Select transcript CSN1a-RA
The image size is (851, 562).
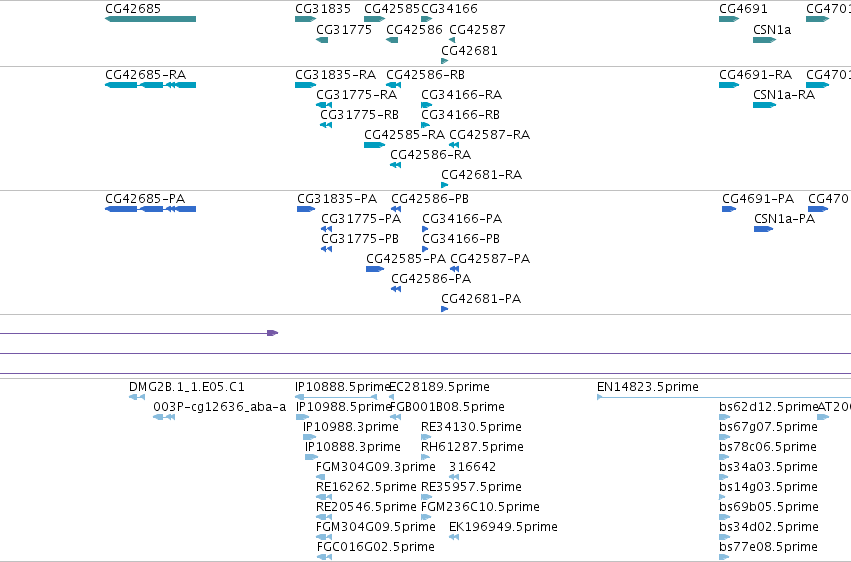(764, 105)
